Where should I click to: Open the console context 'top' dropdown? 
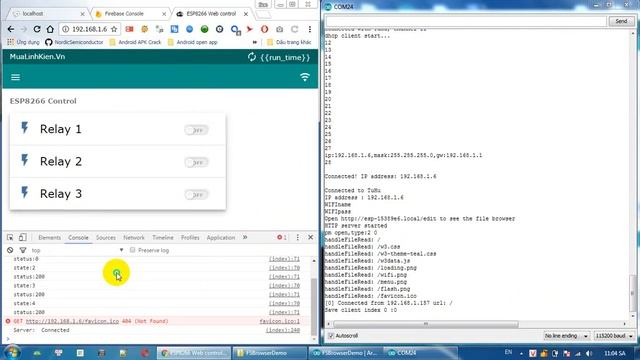[77, 250]
